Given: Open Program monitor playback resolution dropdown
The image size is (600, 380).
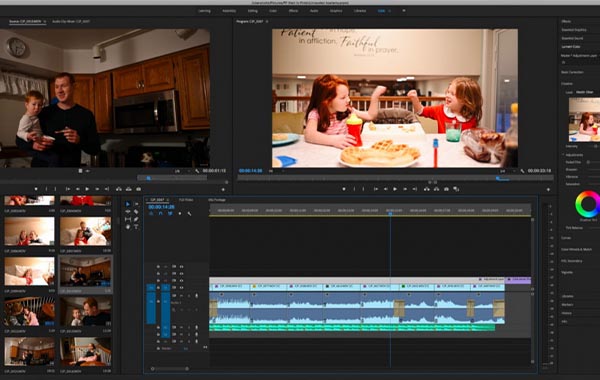Looking at the screenshot, I should pyautogui.click(x=507, y=171).
